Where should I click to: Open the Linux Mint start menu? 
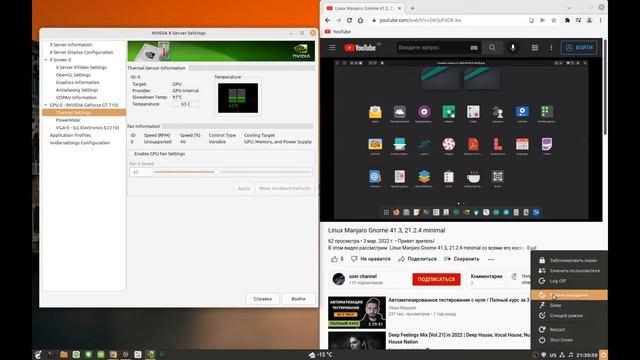[x=38, y=355]
